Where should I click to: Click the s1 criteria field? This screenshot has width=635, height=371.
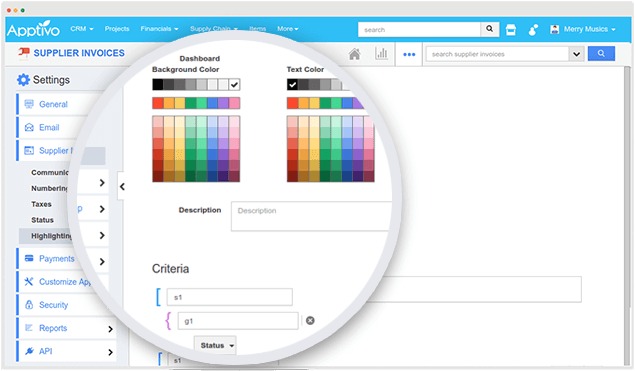(x=230, y=297)
